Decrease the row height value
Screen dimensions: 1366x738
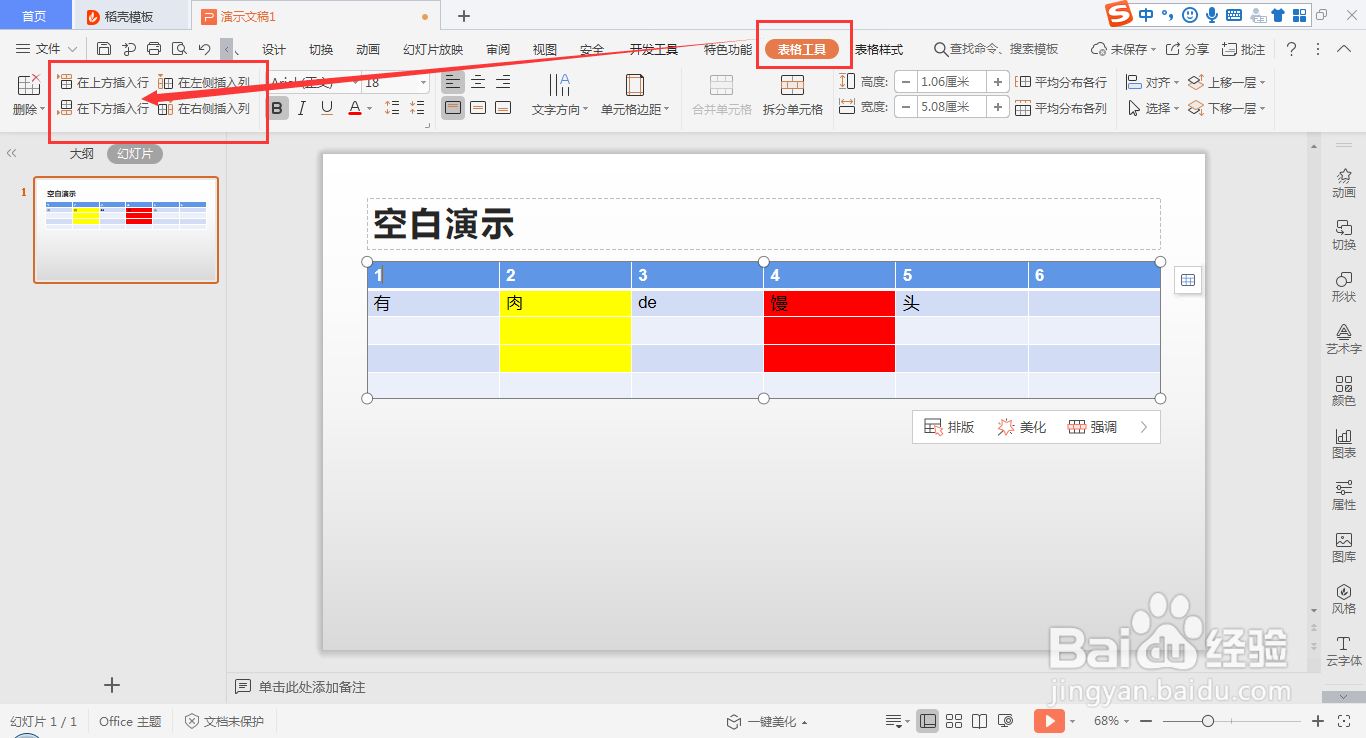[905, 82]
